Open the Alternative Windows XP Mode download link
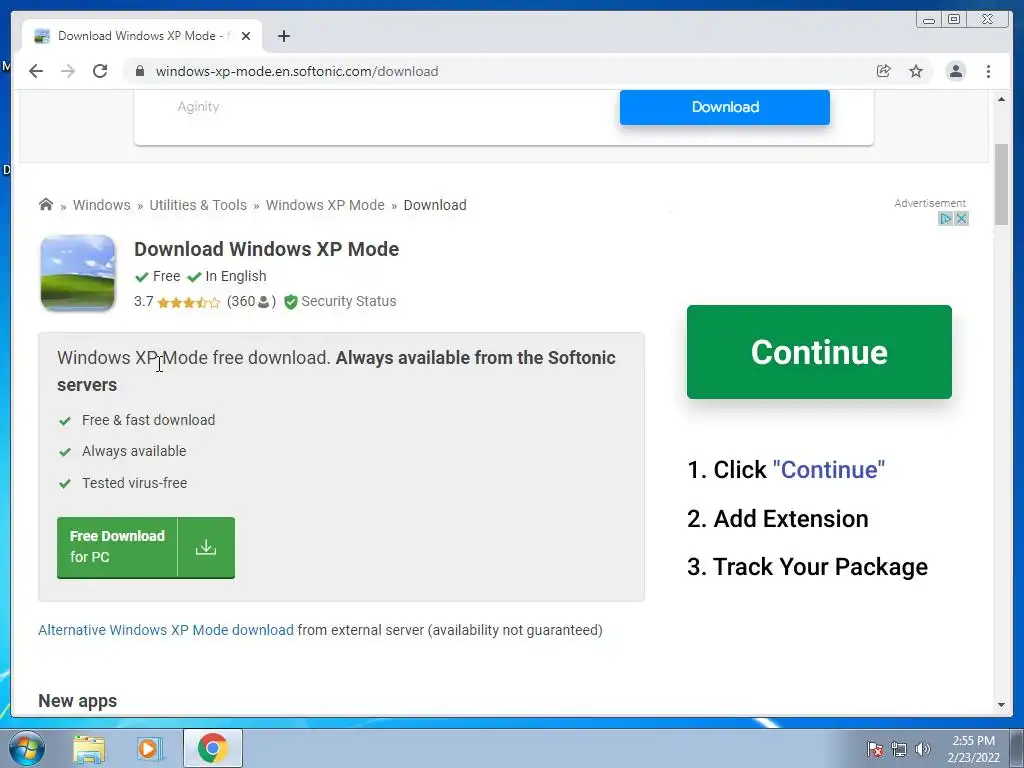 point(166,630)
